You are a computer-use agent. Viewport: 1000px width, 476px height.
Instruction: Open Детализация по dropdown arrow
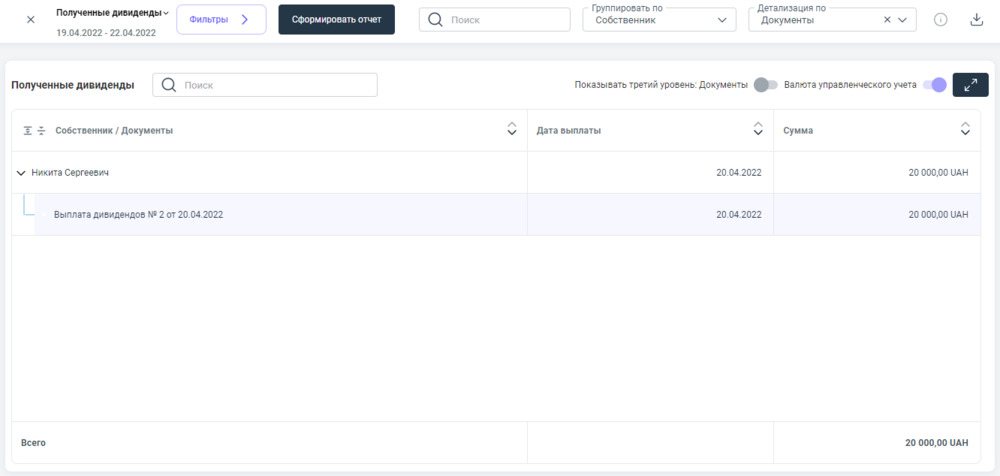(x=903, y=20)
